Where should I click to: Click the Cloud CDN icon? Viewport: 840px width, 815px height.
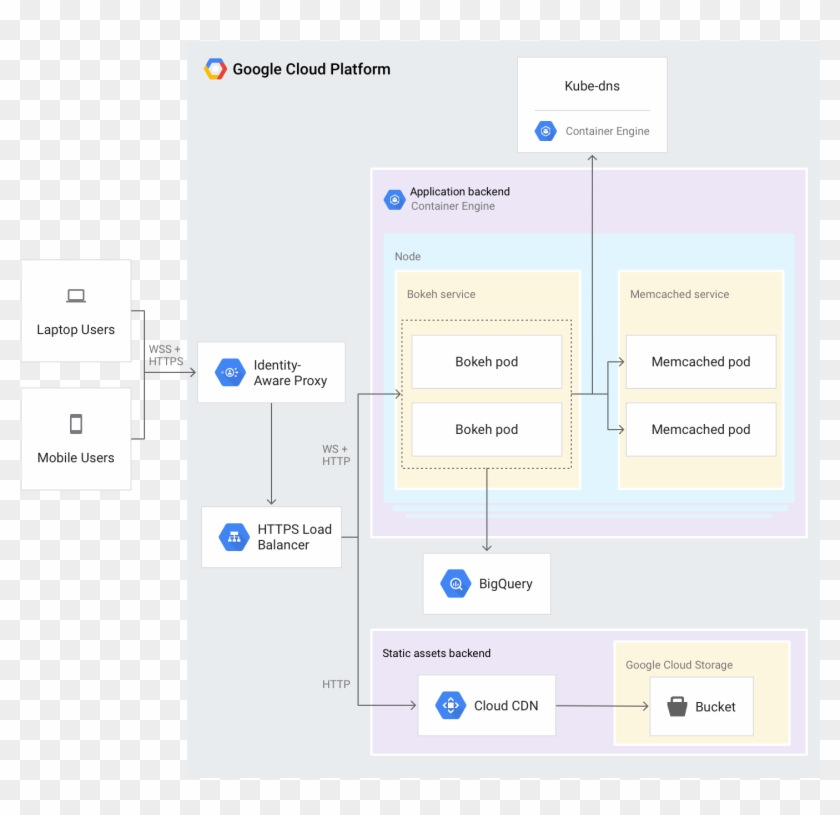pos(451,705)
